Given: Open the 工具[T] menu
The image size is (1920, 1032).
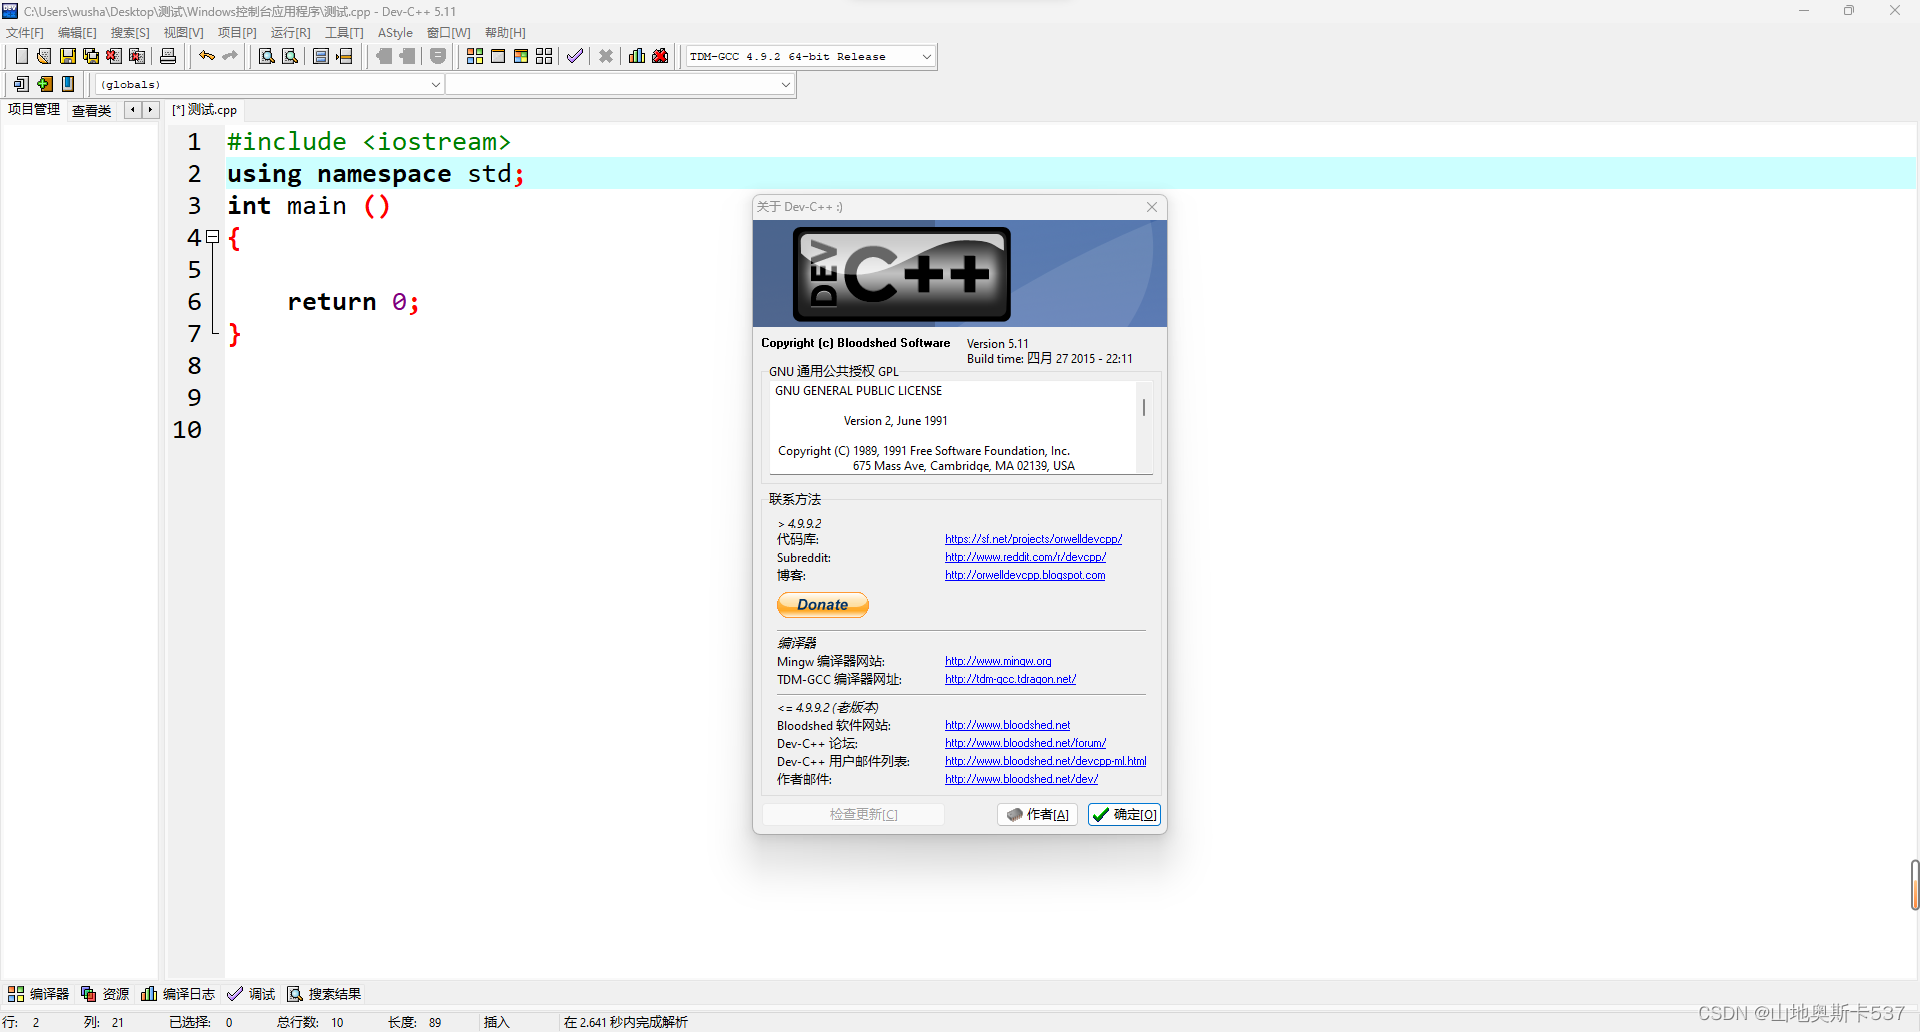Looking at the screenshot, I should click(x=344, y=33).
